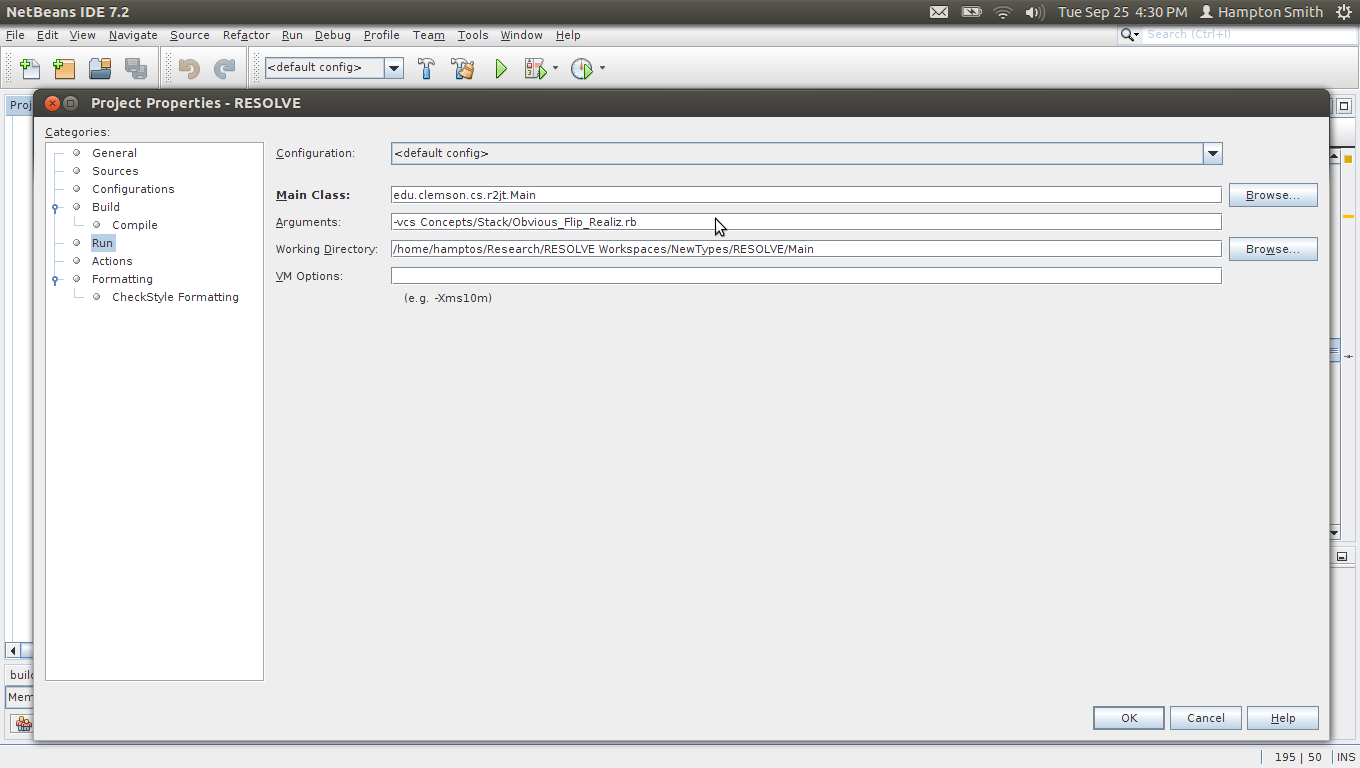The width and height of the screenshot is (1360, 768).
Task: Open the Navigate menu
Action: (133, 35)
